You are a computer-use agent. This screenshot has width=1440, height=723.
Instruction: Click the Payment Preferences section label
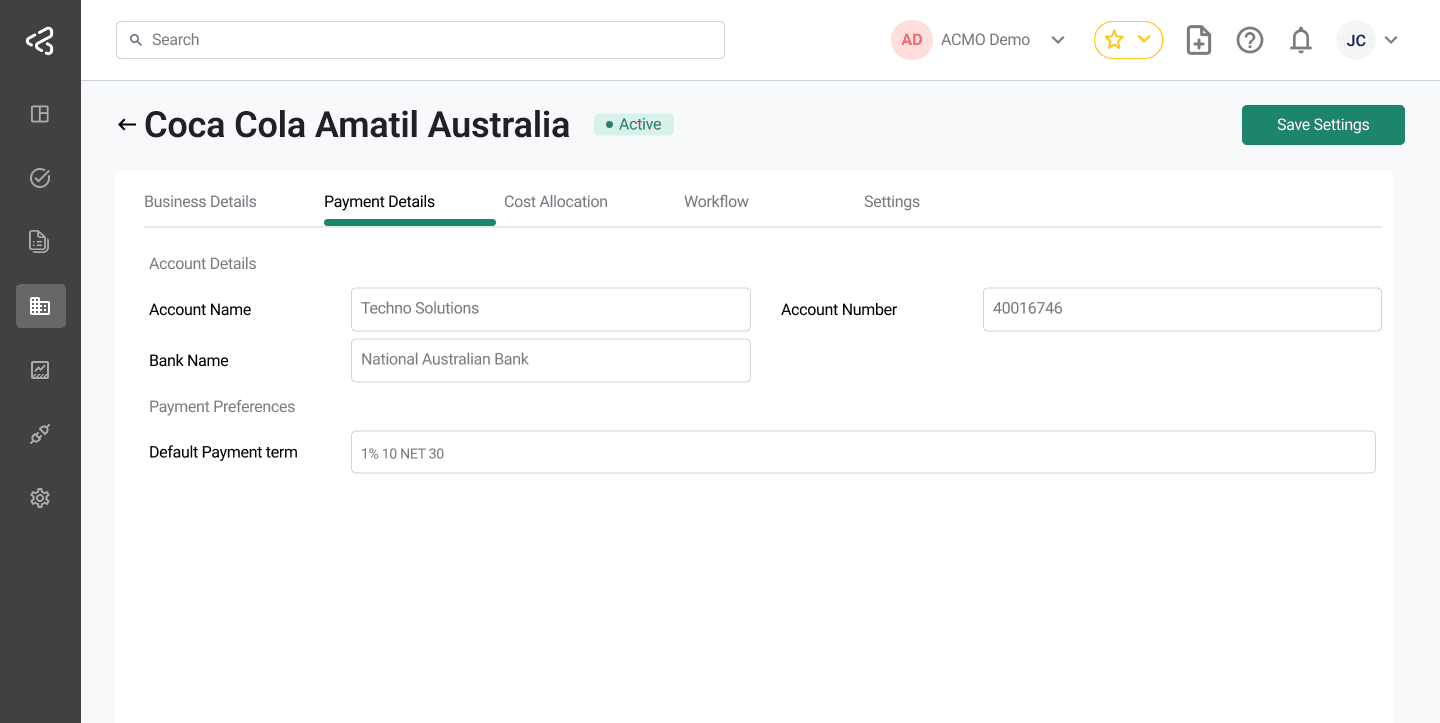click(222, 407)
